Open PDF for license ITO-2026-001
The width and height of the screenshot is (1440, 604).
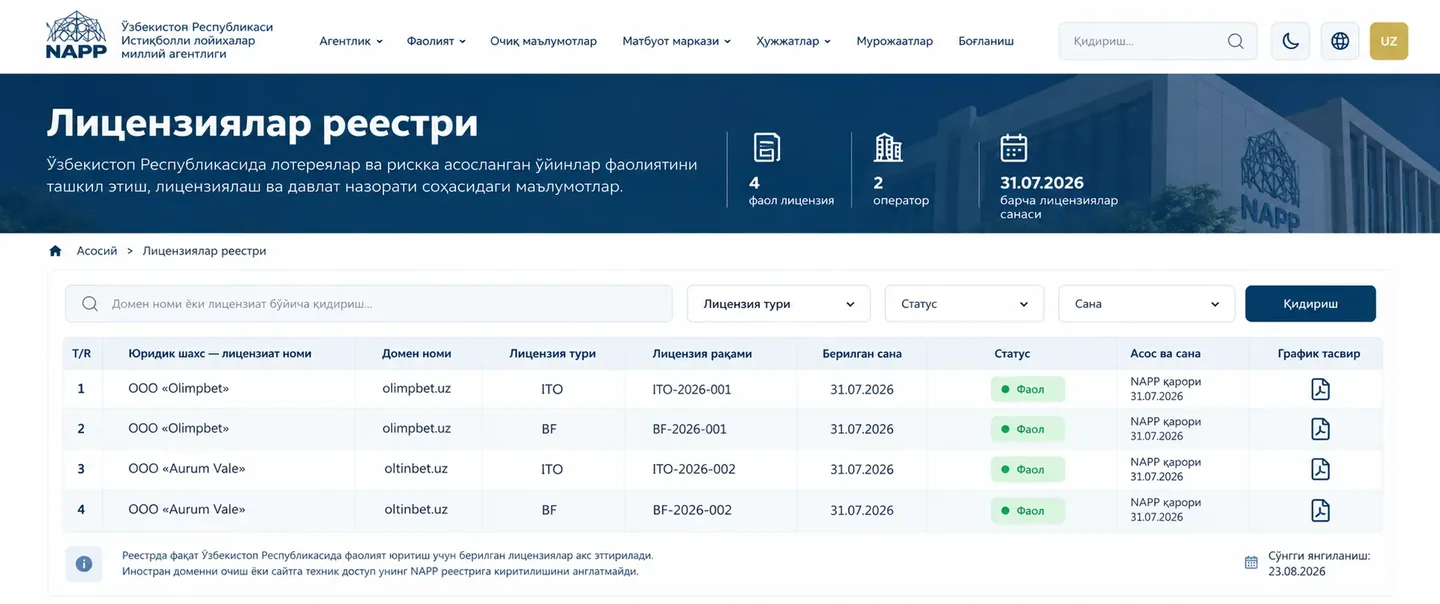pos(1320,389)
